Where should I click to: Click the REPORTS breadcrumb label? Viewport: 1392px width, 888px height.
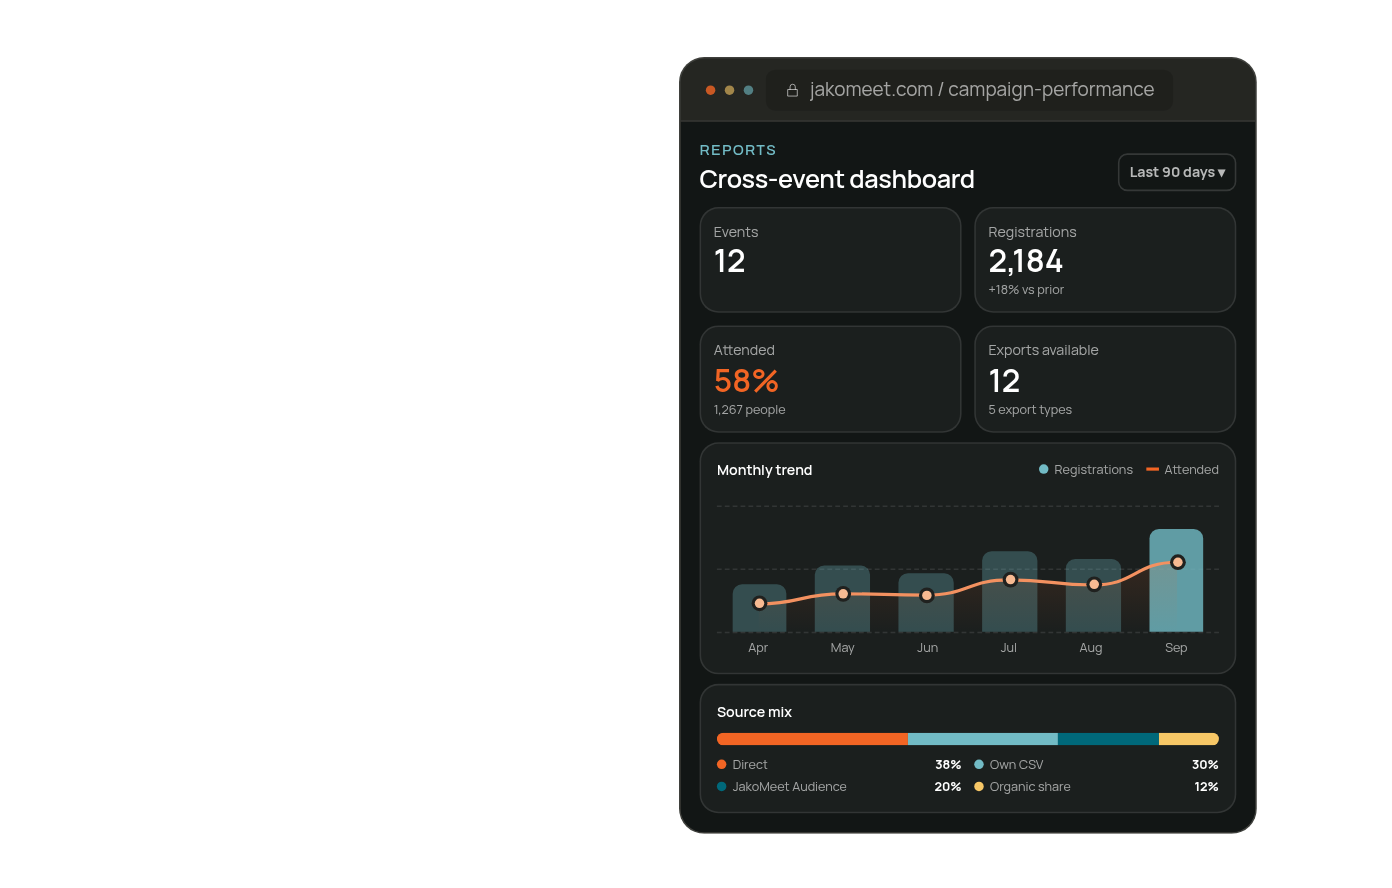[x=738, y=150]
